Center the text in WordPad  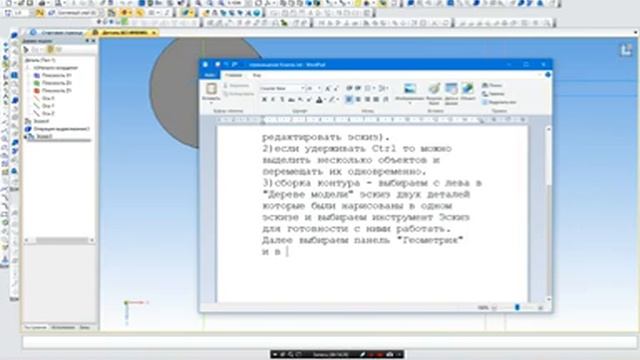click(358, 99)
